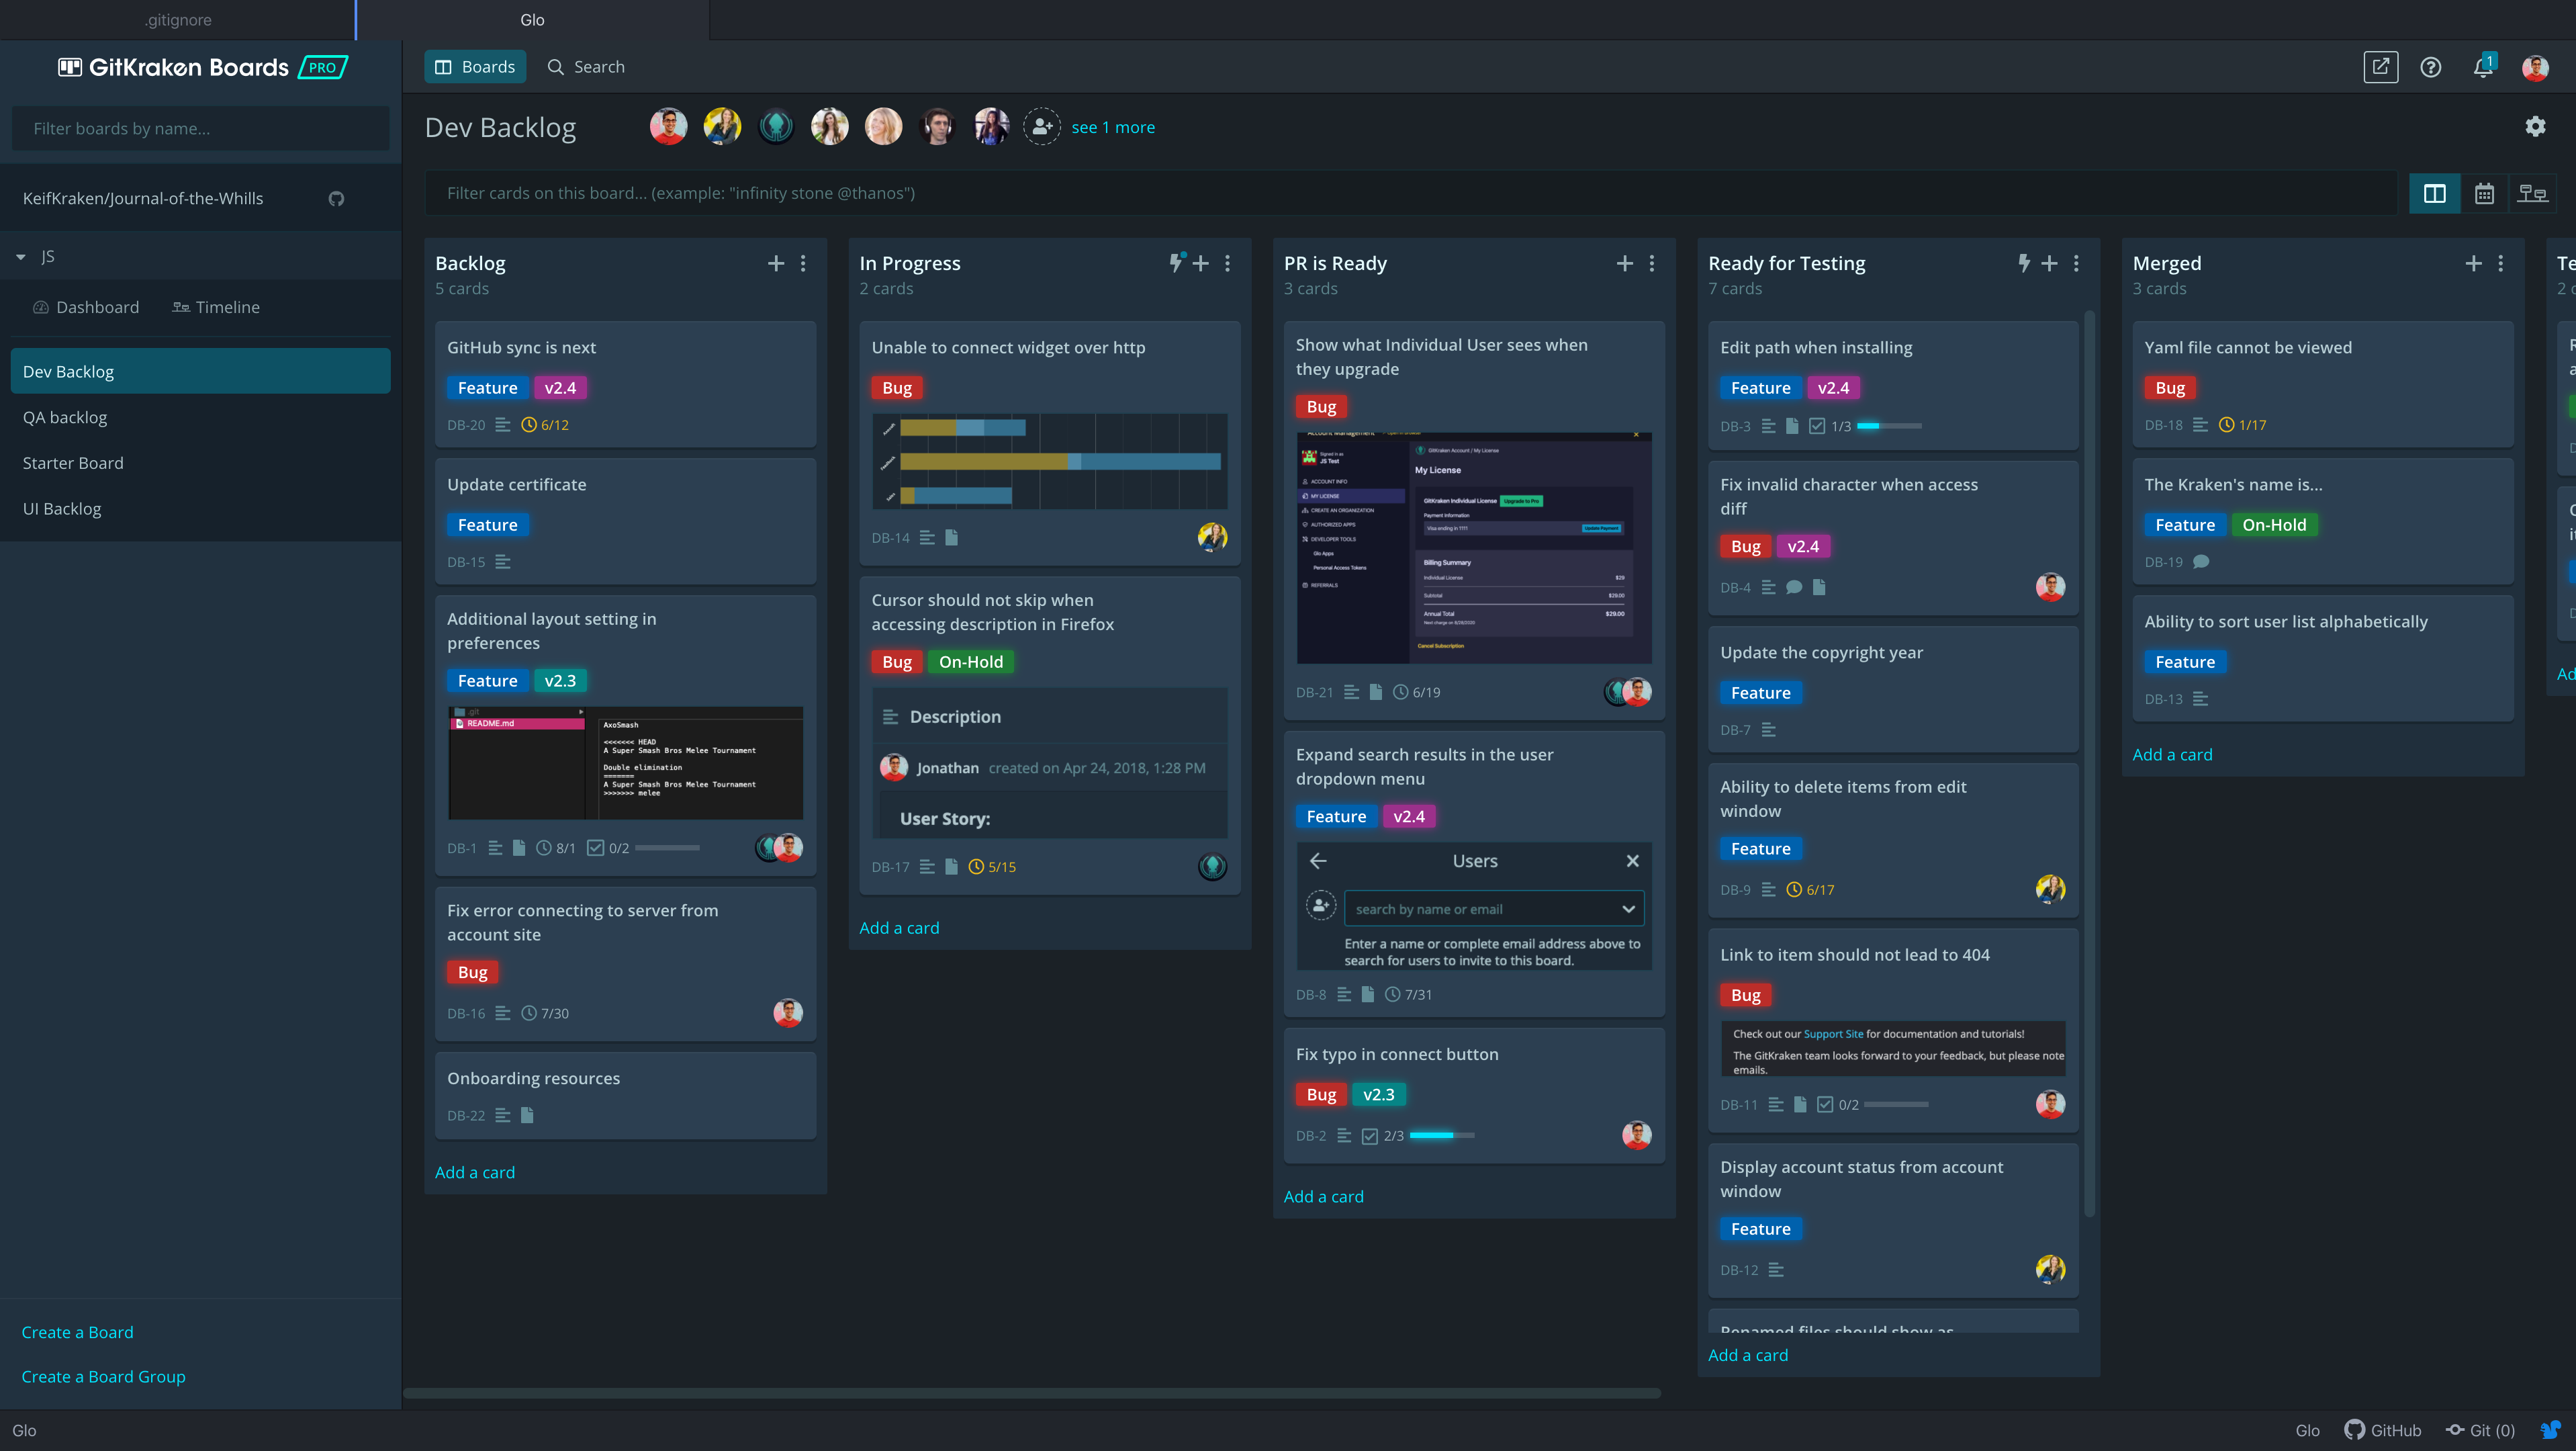Click see 1 more members link
The height and width of the screenshot is (1451, 2576).
pos(1113,127)
